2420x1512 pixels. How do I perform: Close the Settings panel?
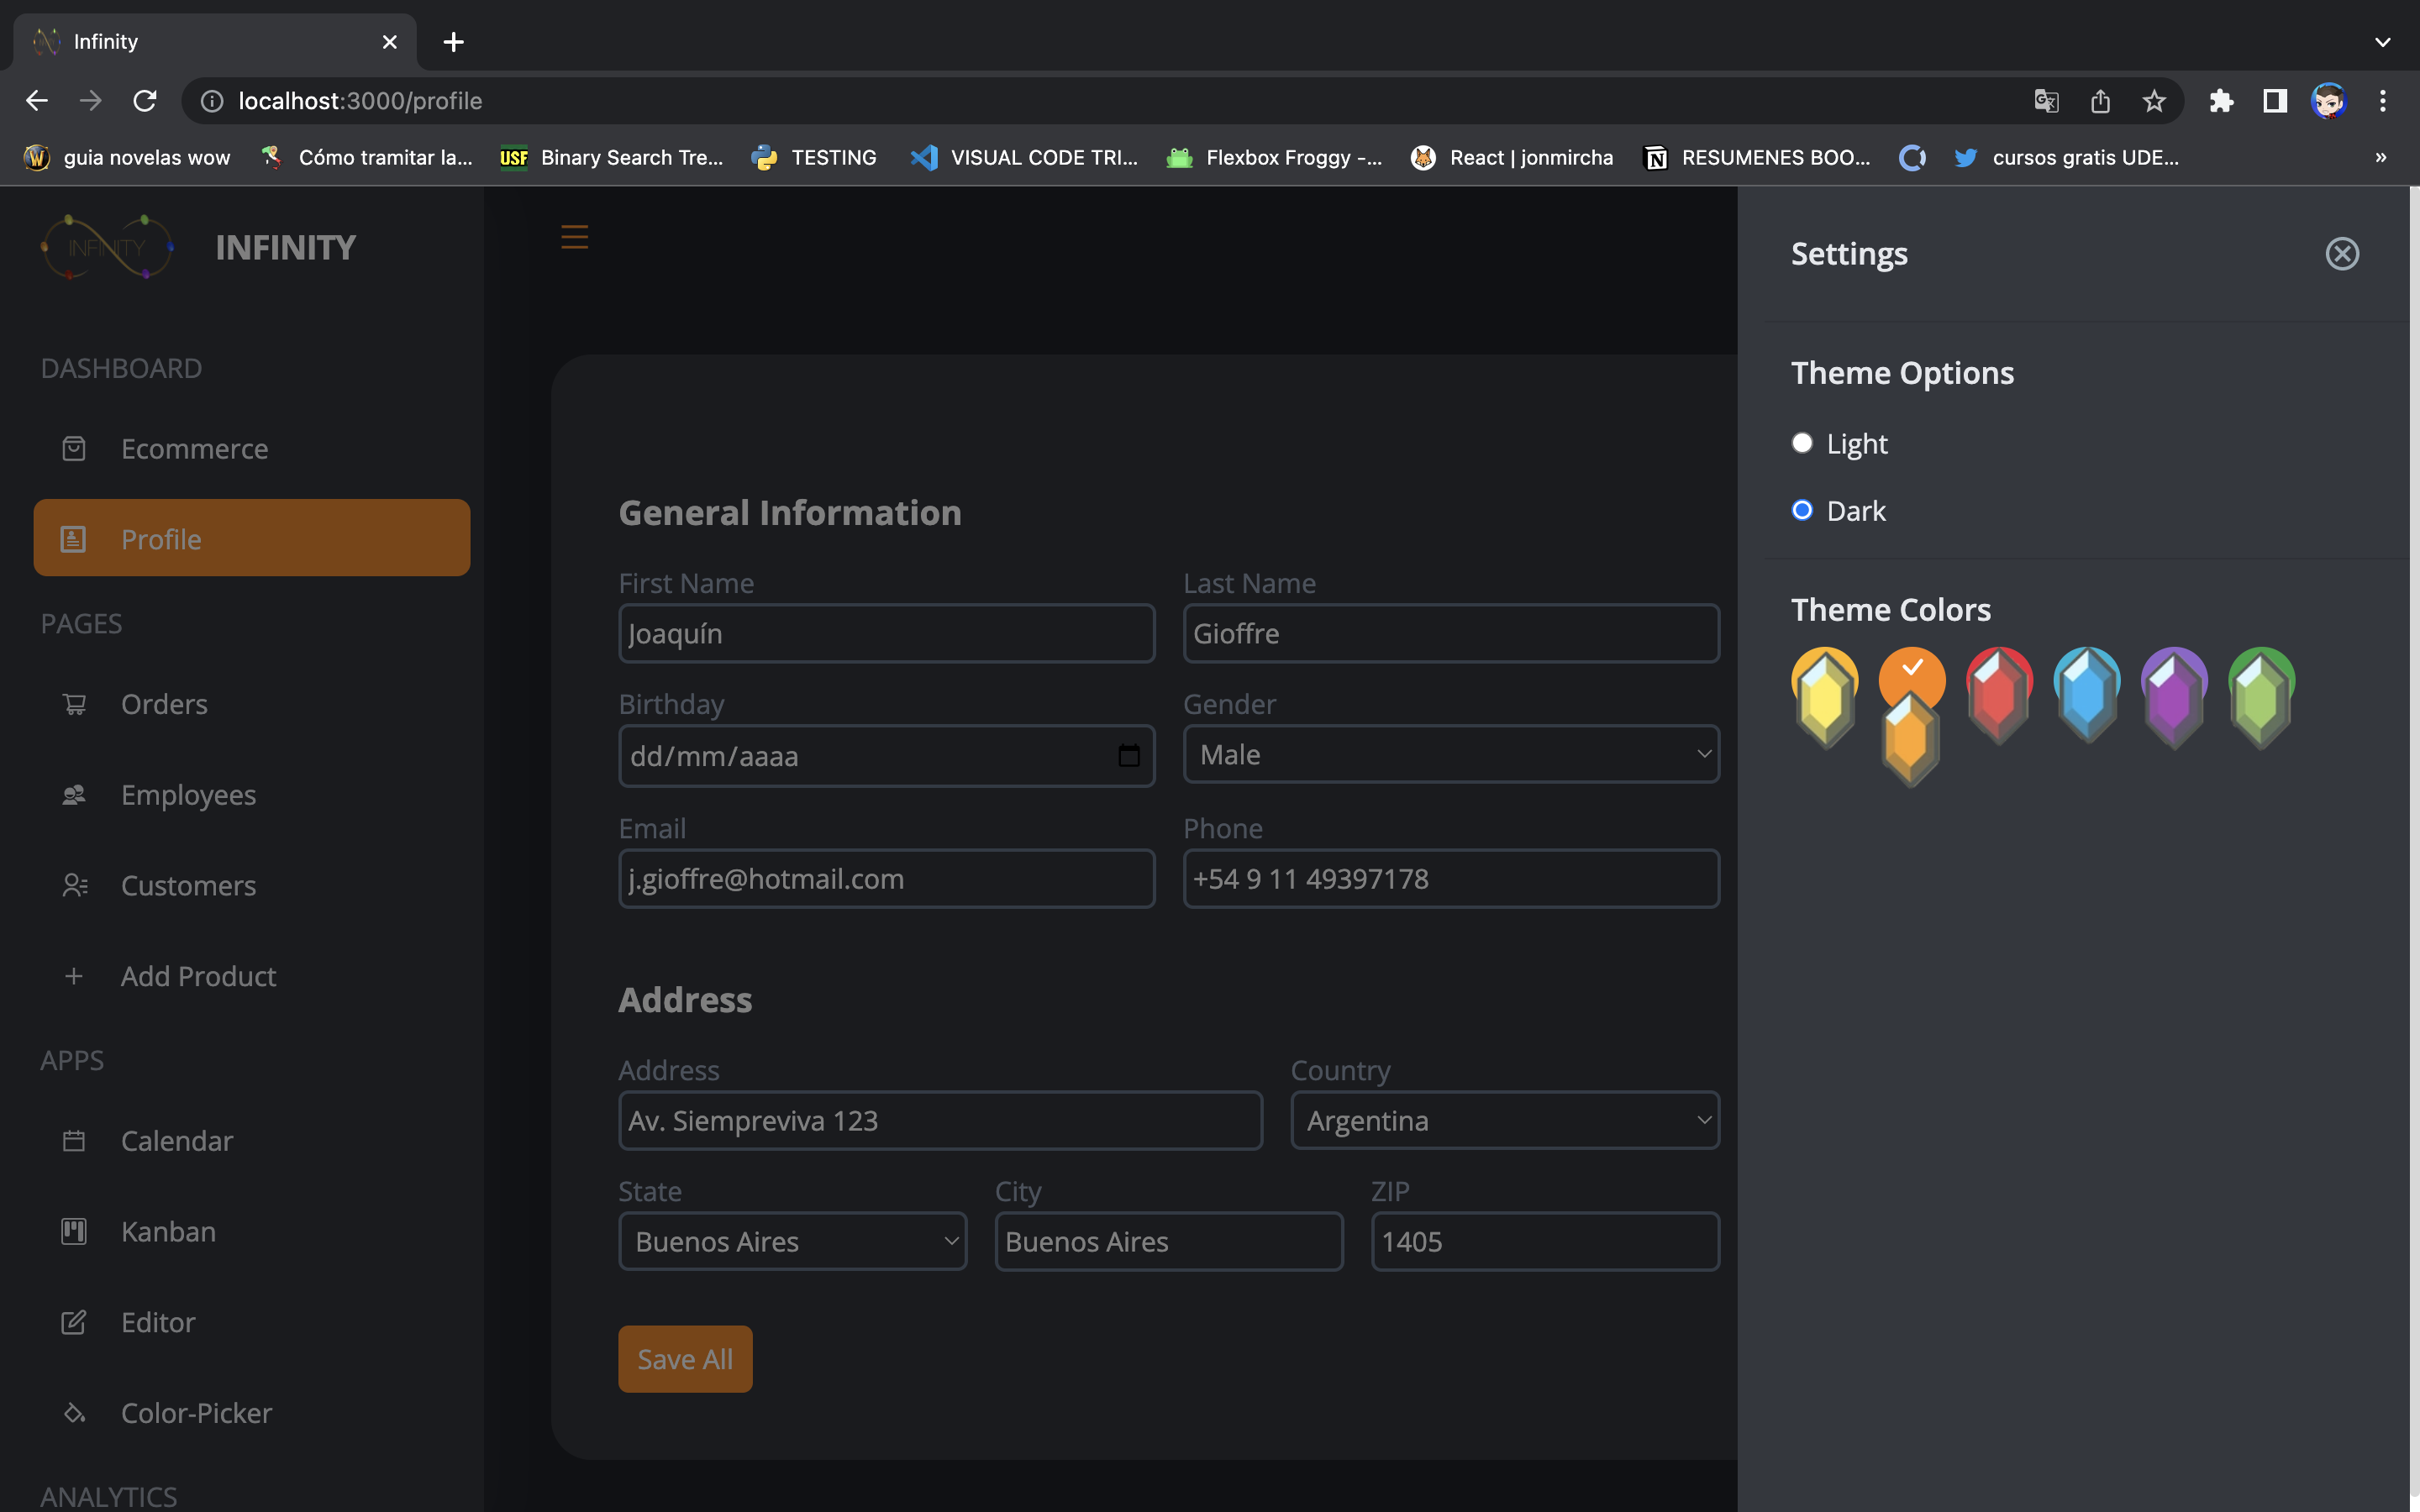pos(2342,253)
